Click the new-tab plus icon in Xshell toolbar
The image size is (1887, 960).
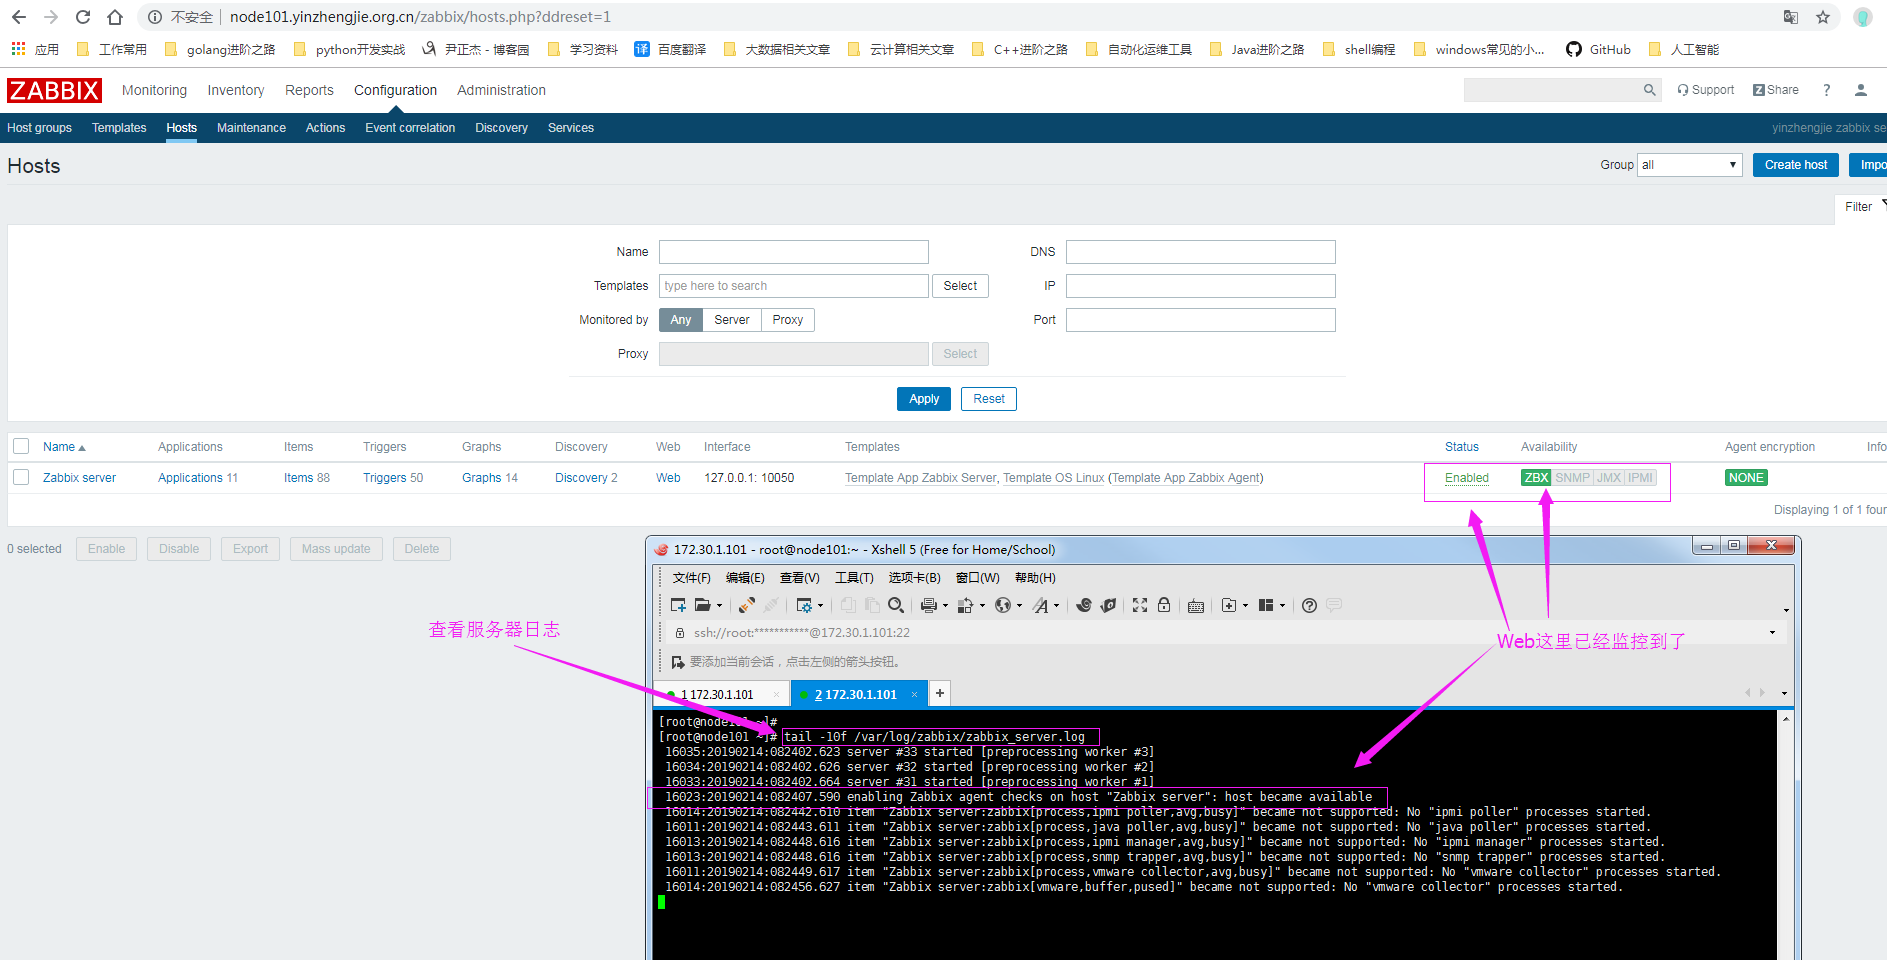[x=1229, y=605]
